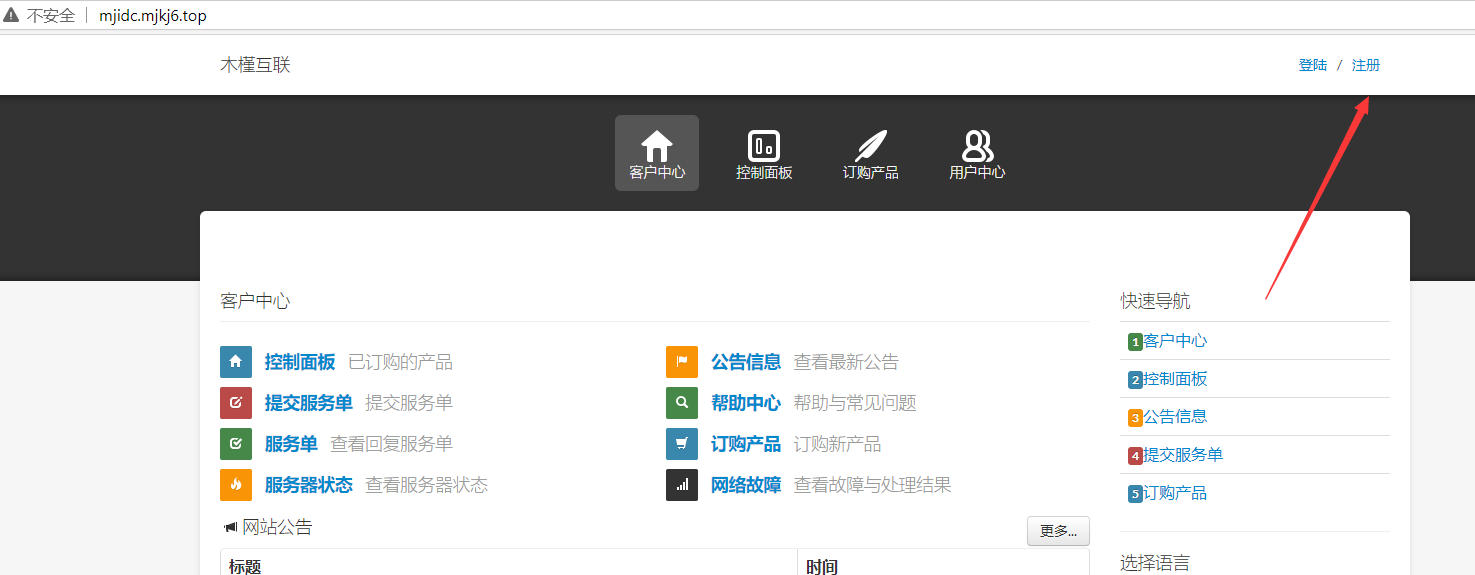
Task: Click the feather icon for 订购产品
Action: pos(870,147)
